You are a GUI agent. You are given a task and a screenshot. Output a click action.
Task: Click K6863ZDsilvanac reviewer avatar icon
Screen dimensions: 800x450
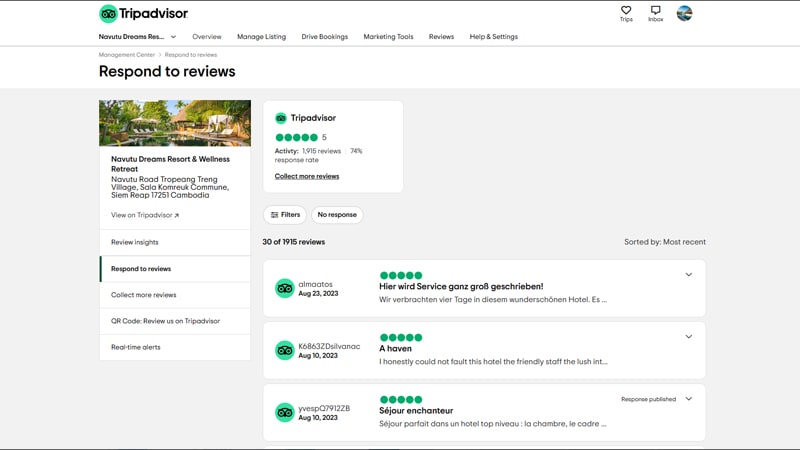click(284, 351)
